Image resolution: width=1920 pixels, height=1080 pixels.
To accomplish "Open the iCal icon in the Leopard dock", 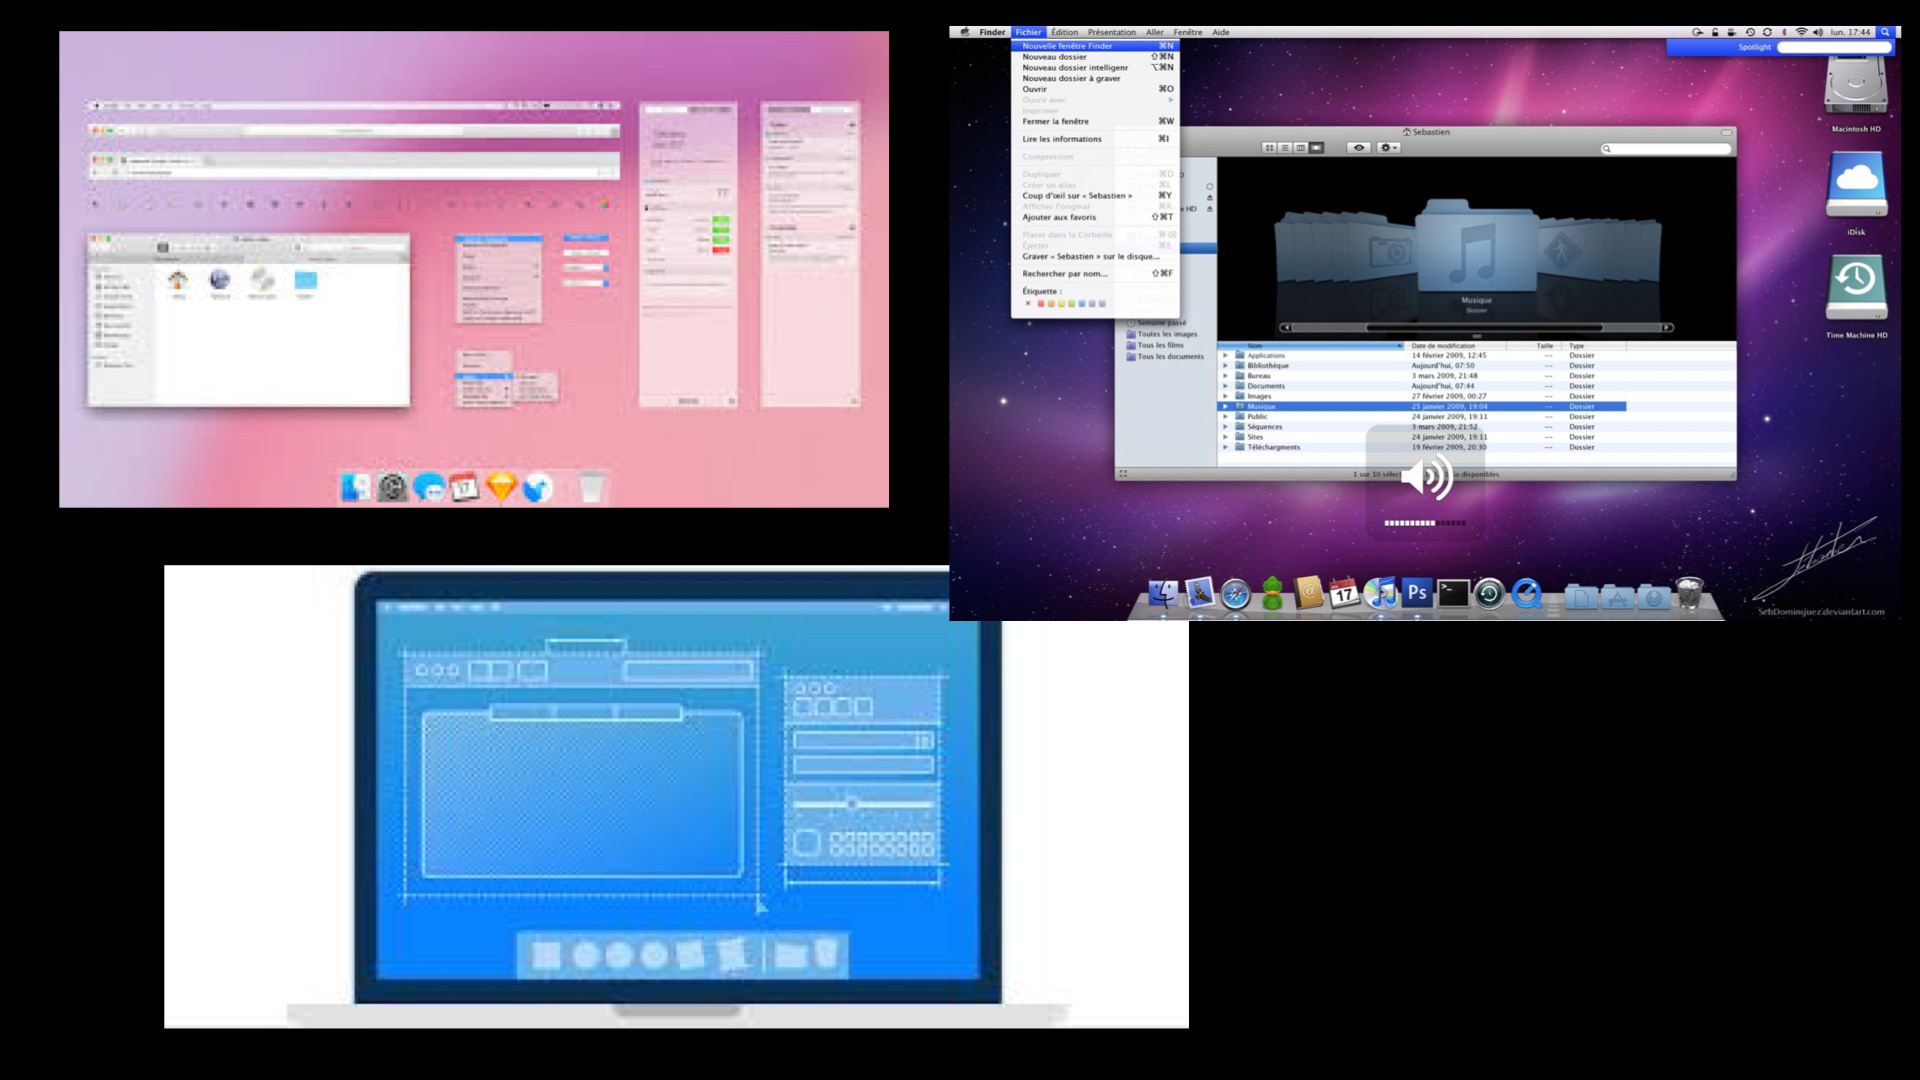I will coord(1344,594).
